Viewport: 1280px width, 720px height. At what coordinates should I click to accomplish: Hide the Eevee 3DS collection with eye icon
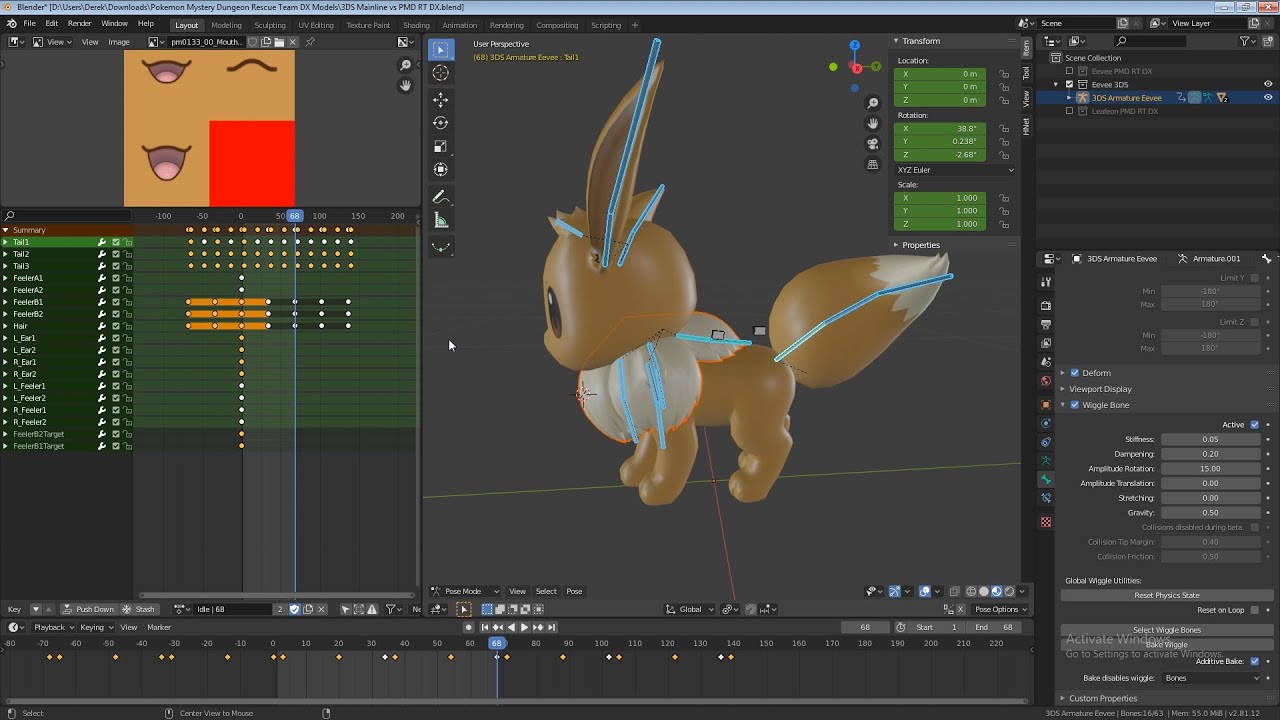(x=1268, y=85)
